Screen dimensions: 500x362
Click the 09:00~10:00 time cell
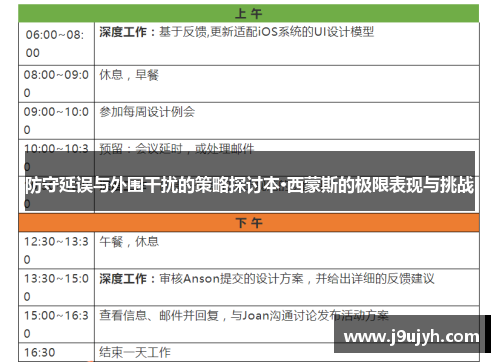[57, 121]
